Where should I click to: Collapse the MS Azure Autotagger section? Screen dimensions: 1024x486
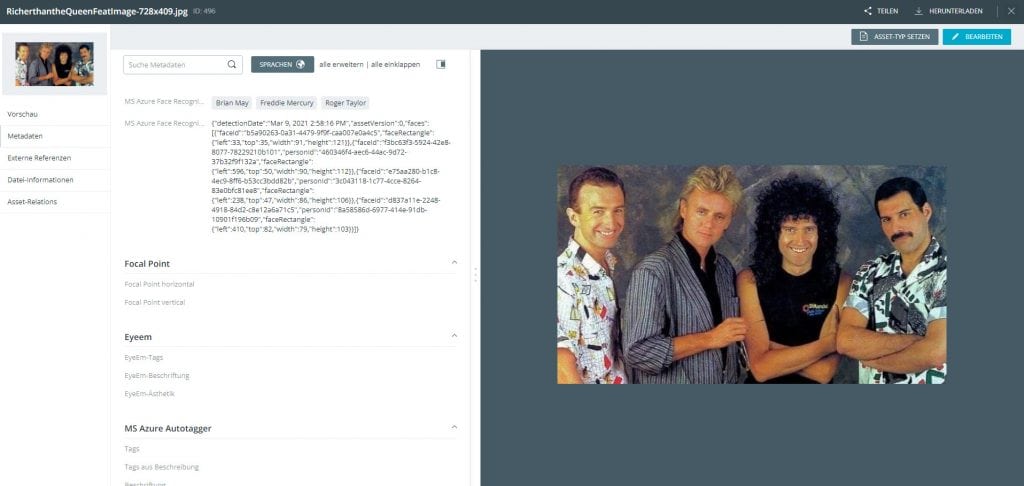click(454, 428)
